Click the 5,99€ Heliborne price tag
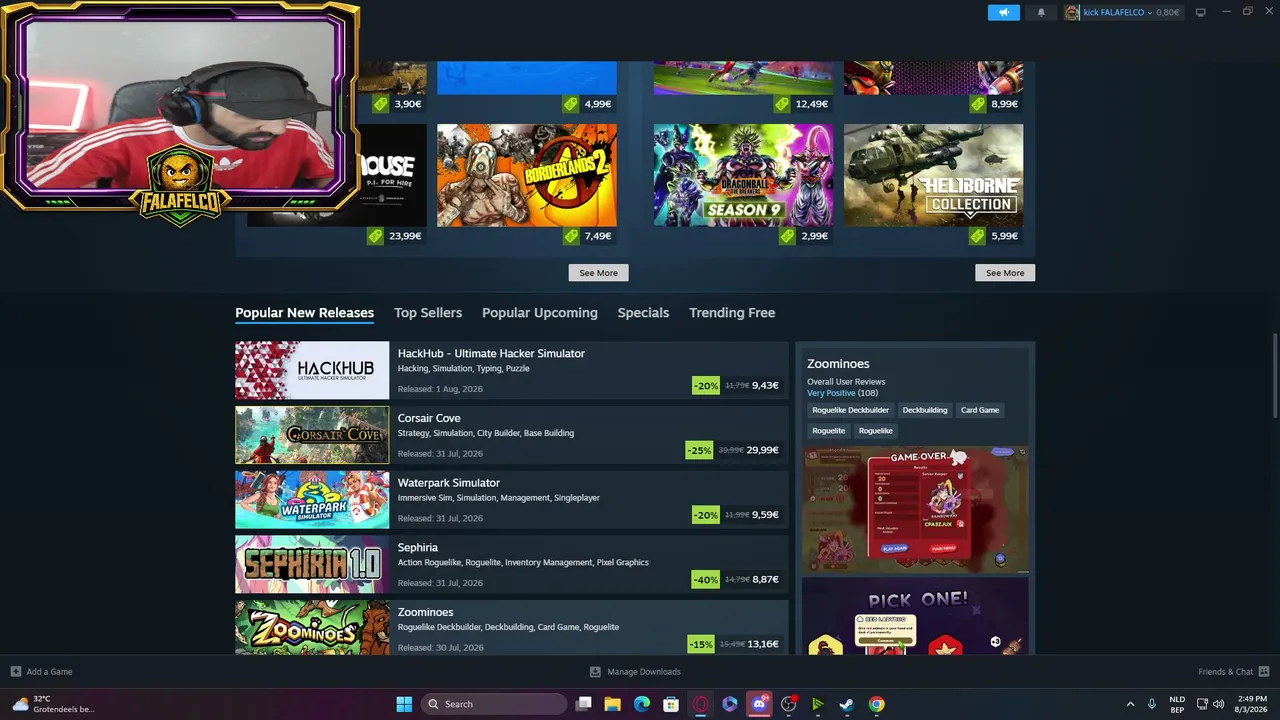Viewport: 1280px width, 720px height. click(x=994, y=236)
